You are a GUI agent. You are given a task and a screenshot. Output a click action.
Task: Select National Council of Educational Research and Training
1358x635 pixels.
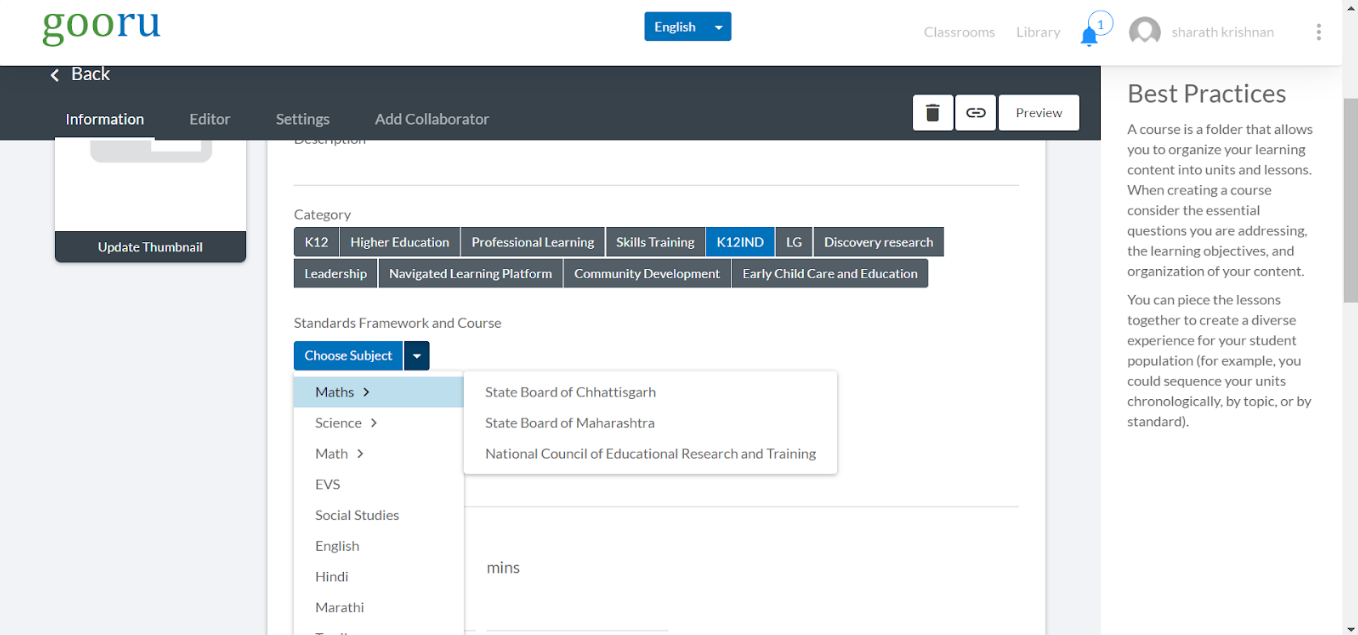[650, 454]
